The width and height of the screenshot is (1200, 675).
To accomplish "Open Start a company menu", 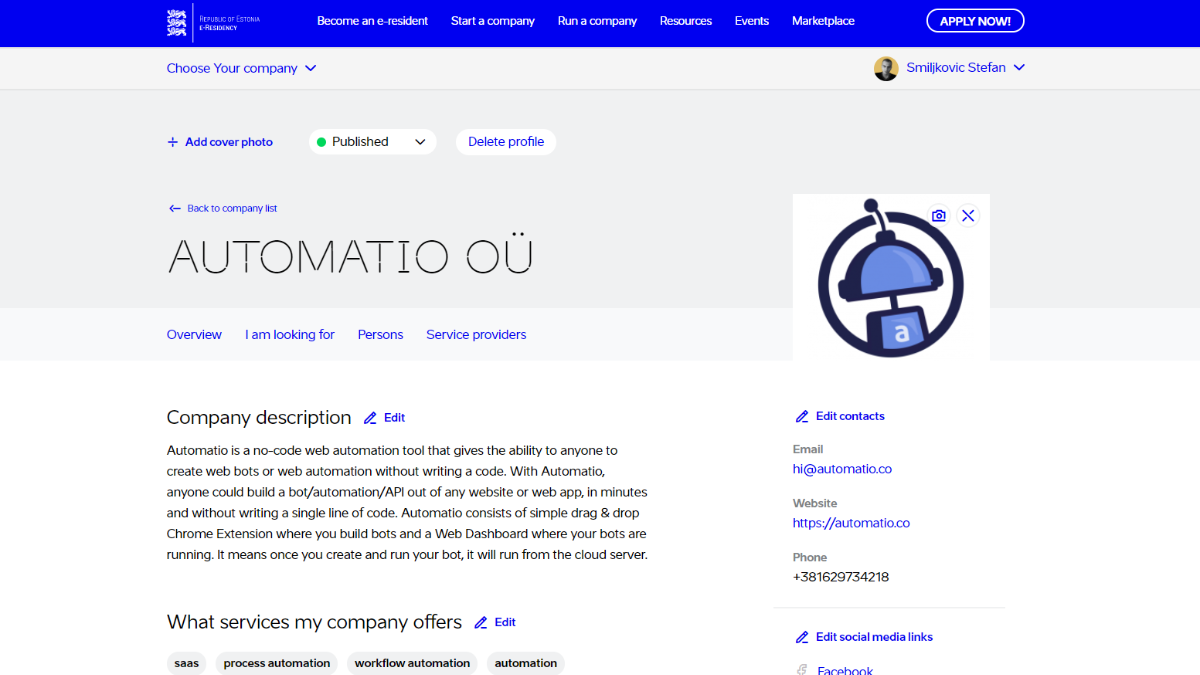I will (x=493, y=21).
